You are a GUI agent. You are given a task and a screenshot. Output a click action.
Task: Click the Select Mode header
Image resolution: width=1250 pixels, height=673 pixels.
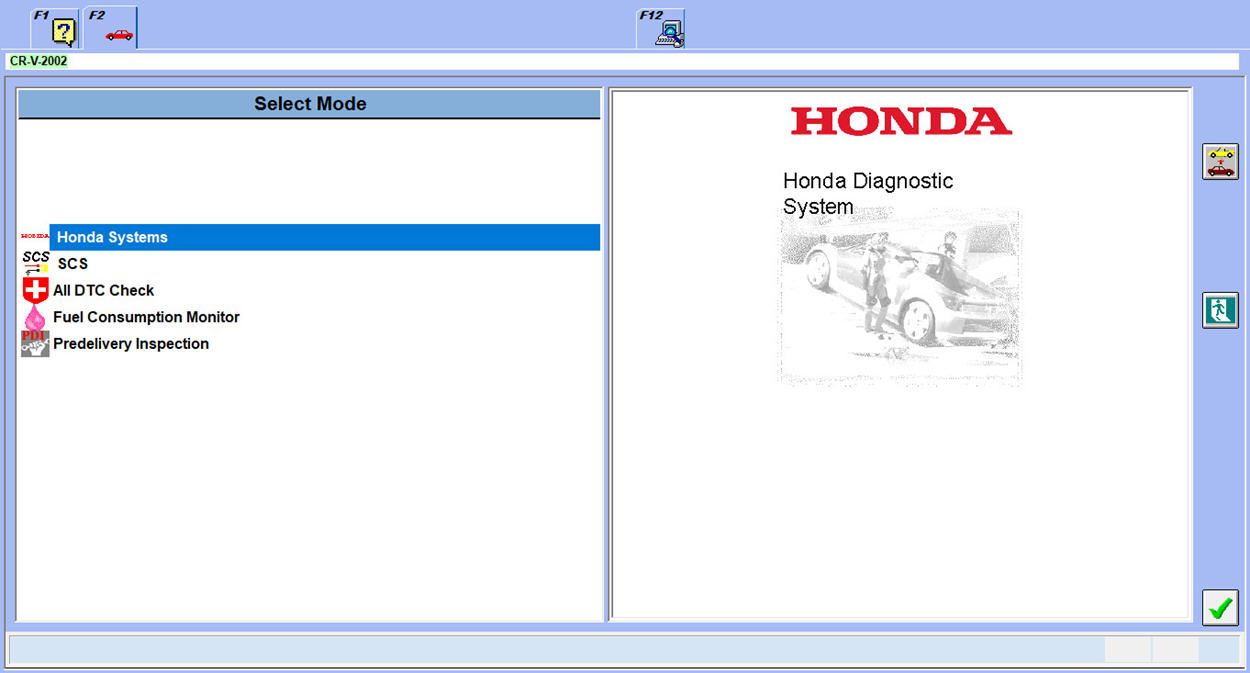click(x=310, y=104)
